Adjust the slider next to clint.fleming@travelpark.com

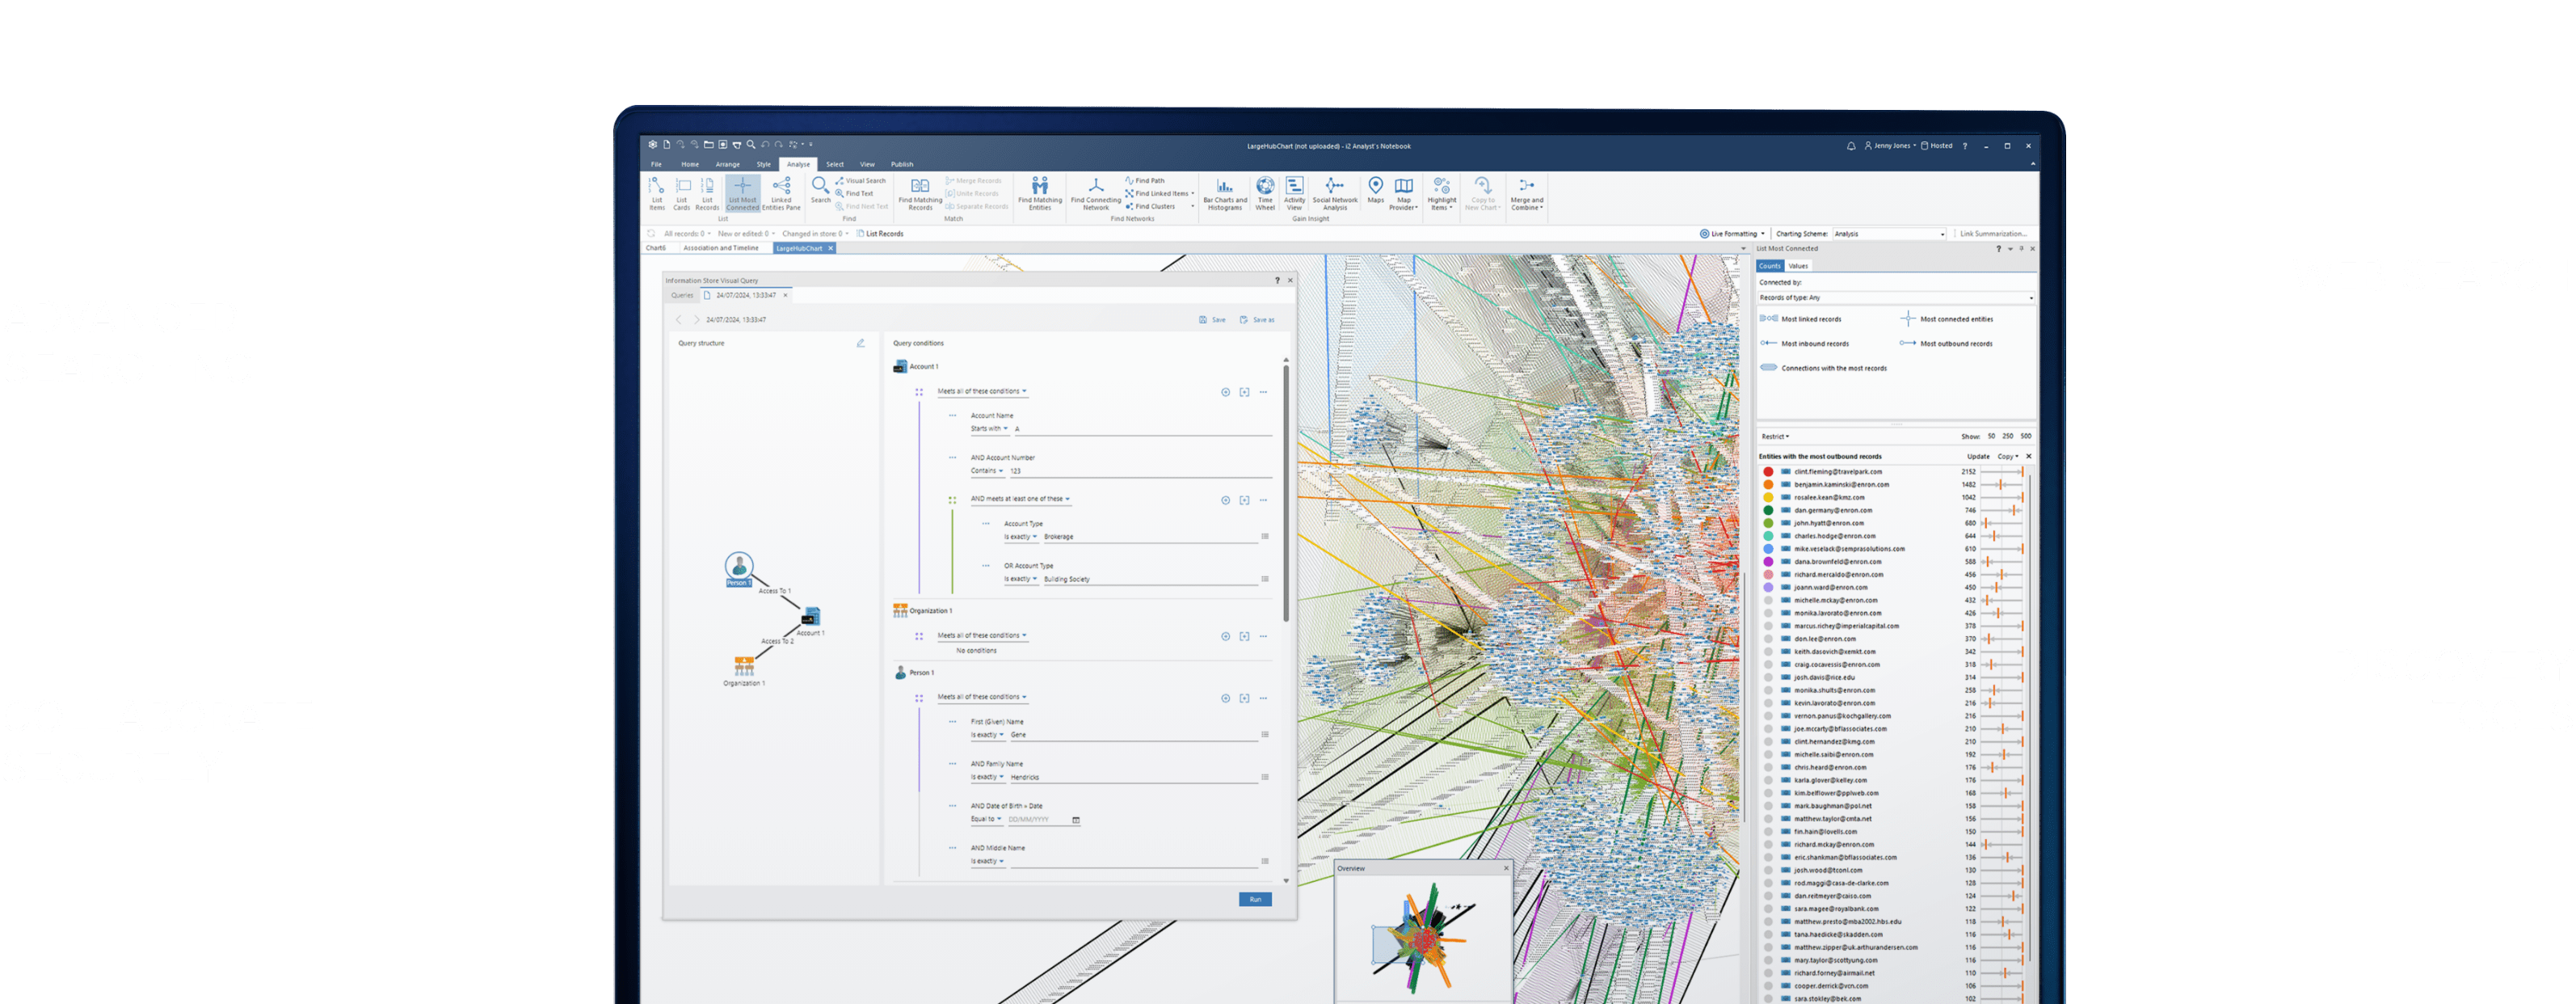(x=2016, y=473)
